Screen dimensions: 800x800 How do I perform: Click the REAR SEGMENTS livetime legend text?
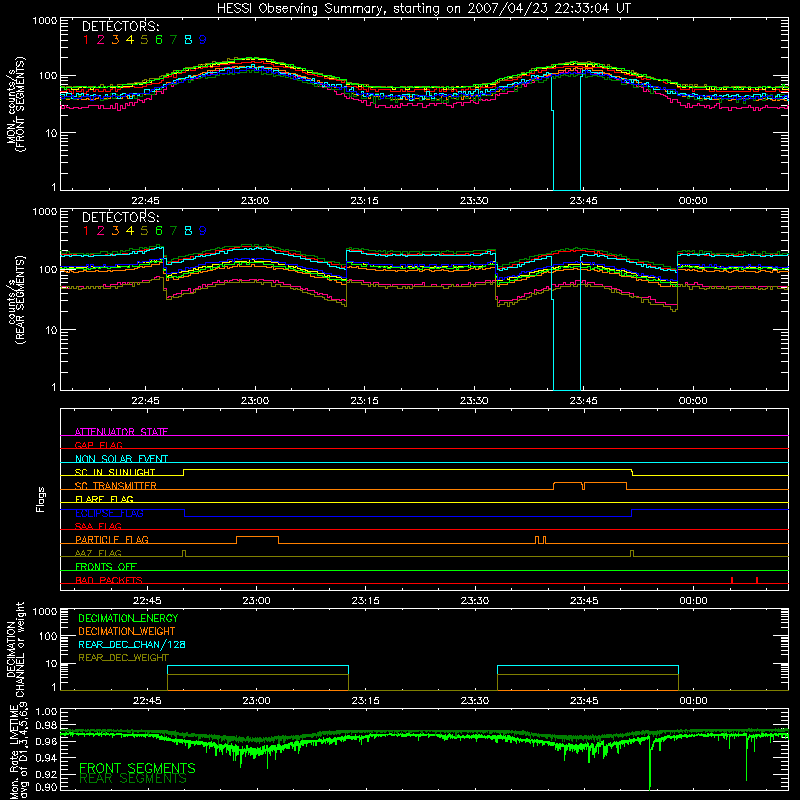point(133,779)
